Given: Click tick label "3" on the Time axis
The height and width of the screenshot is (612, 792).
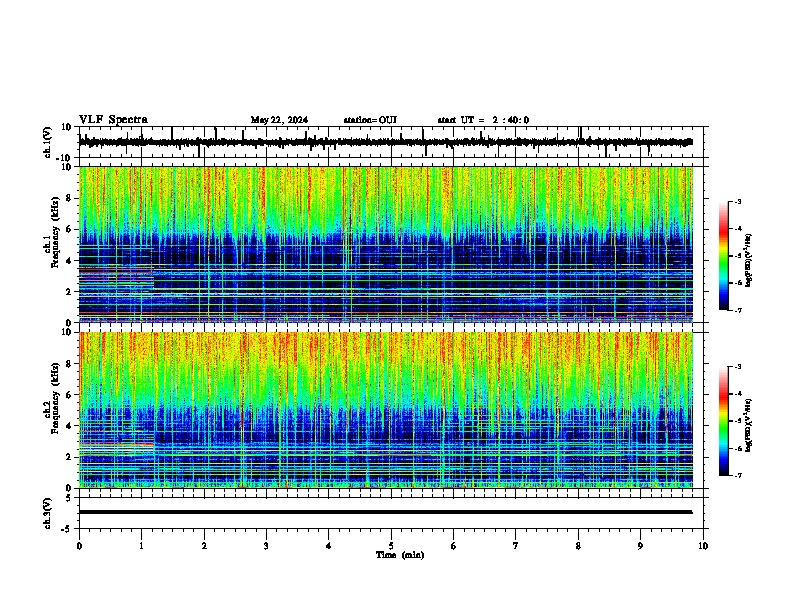Looking at the screenshot, I should [266, 546].
